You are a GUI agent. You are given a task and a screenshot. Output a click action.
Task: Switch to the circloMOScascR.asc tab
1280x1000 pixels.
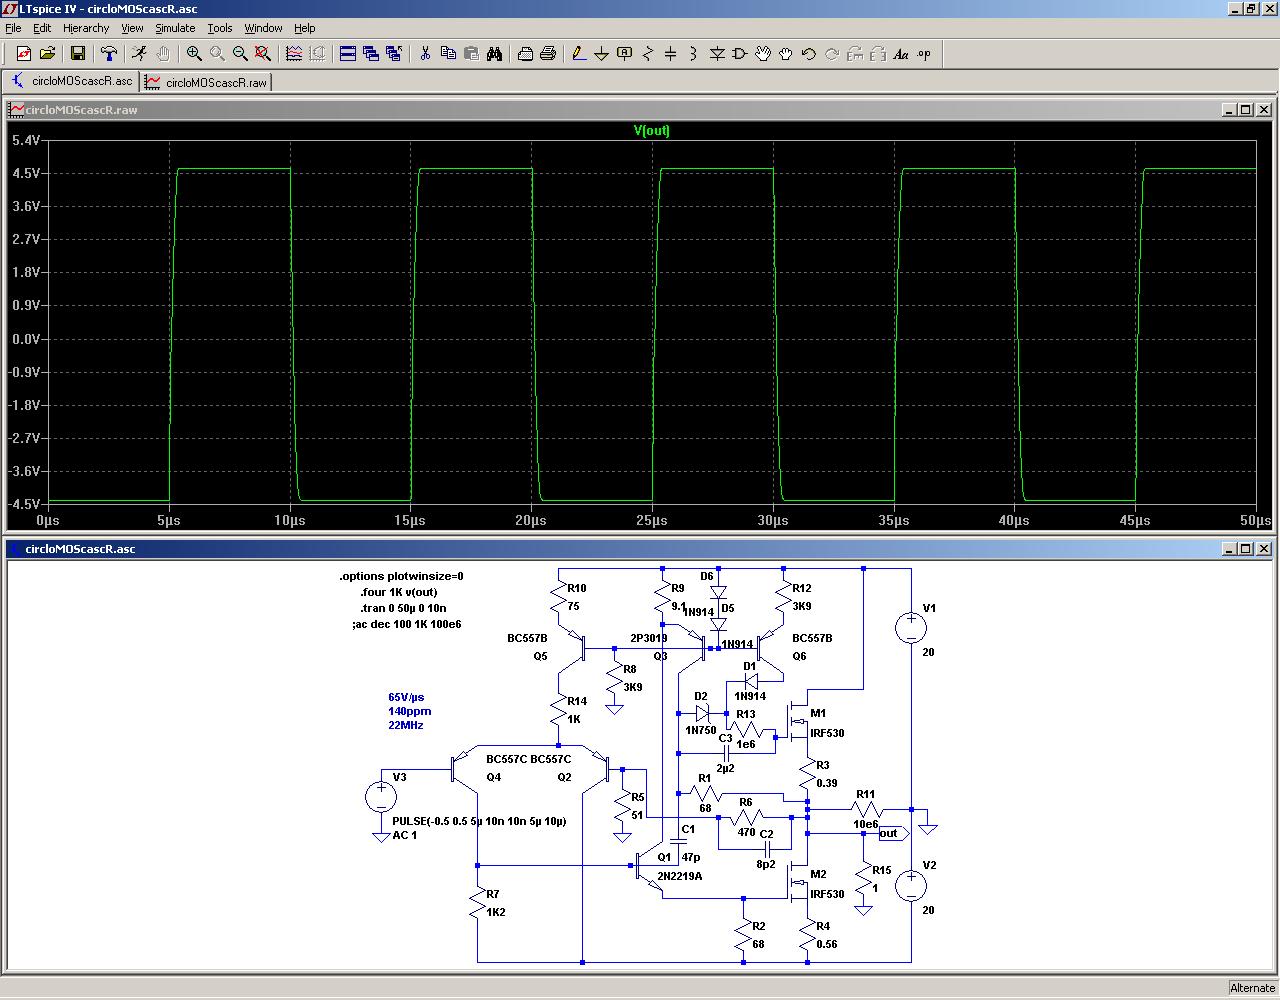[72, 82]
